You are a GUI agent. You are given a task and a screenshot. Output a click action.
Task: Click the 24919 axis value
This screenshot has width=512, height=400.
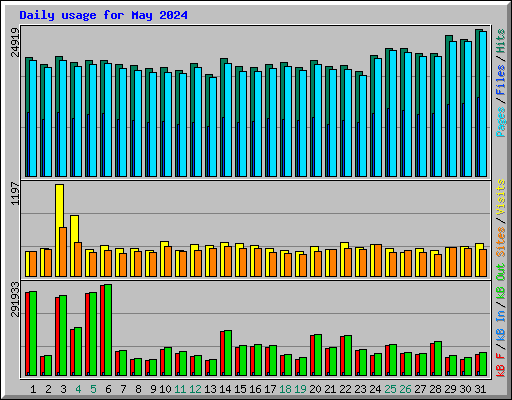point(15,42)
